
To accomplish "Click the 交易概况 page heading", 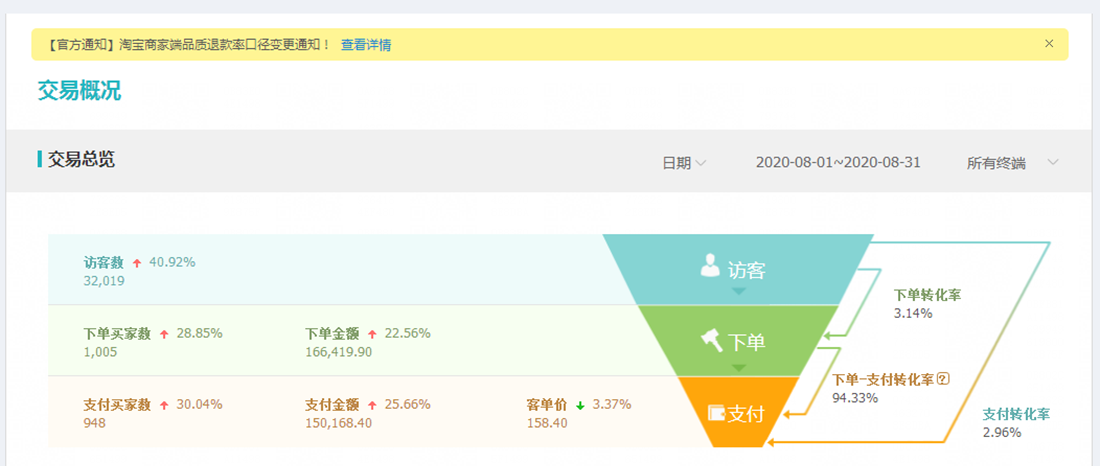I will pyautogui.click(x=79, y=91).
